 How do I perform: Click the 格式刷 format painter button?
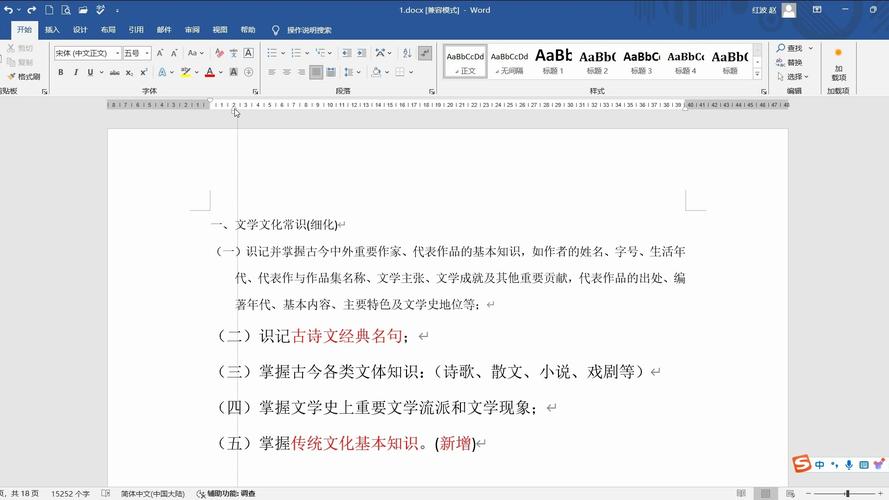23,77
